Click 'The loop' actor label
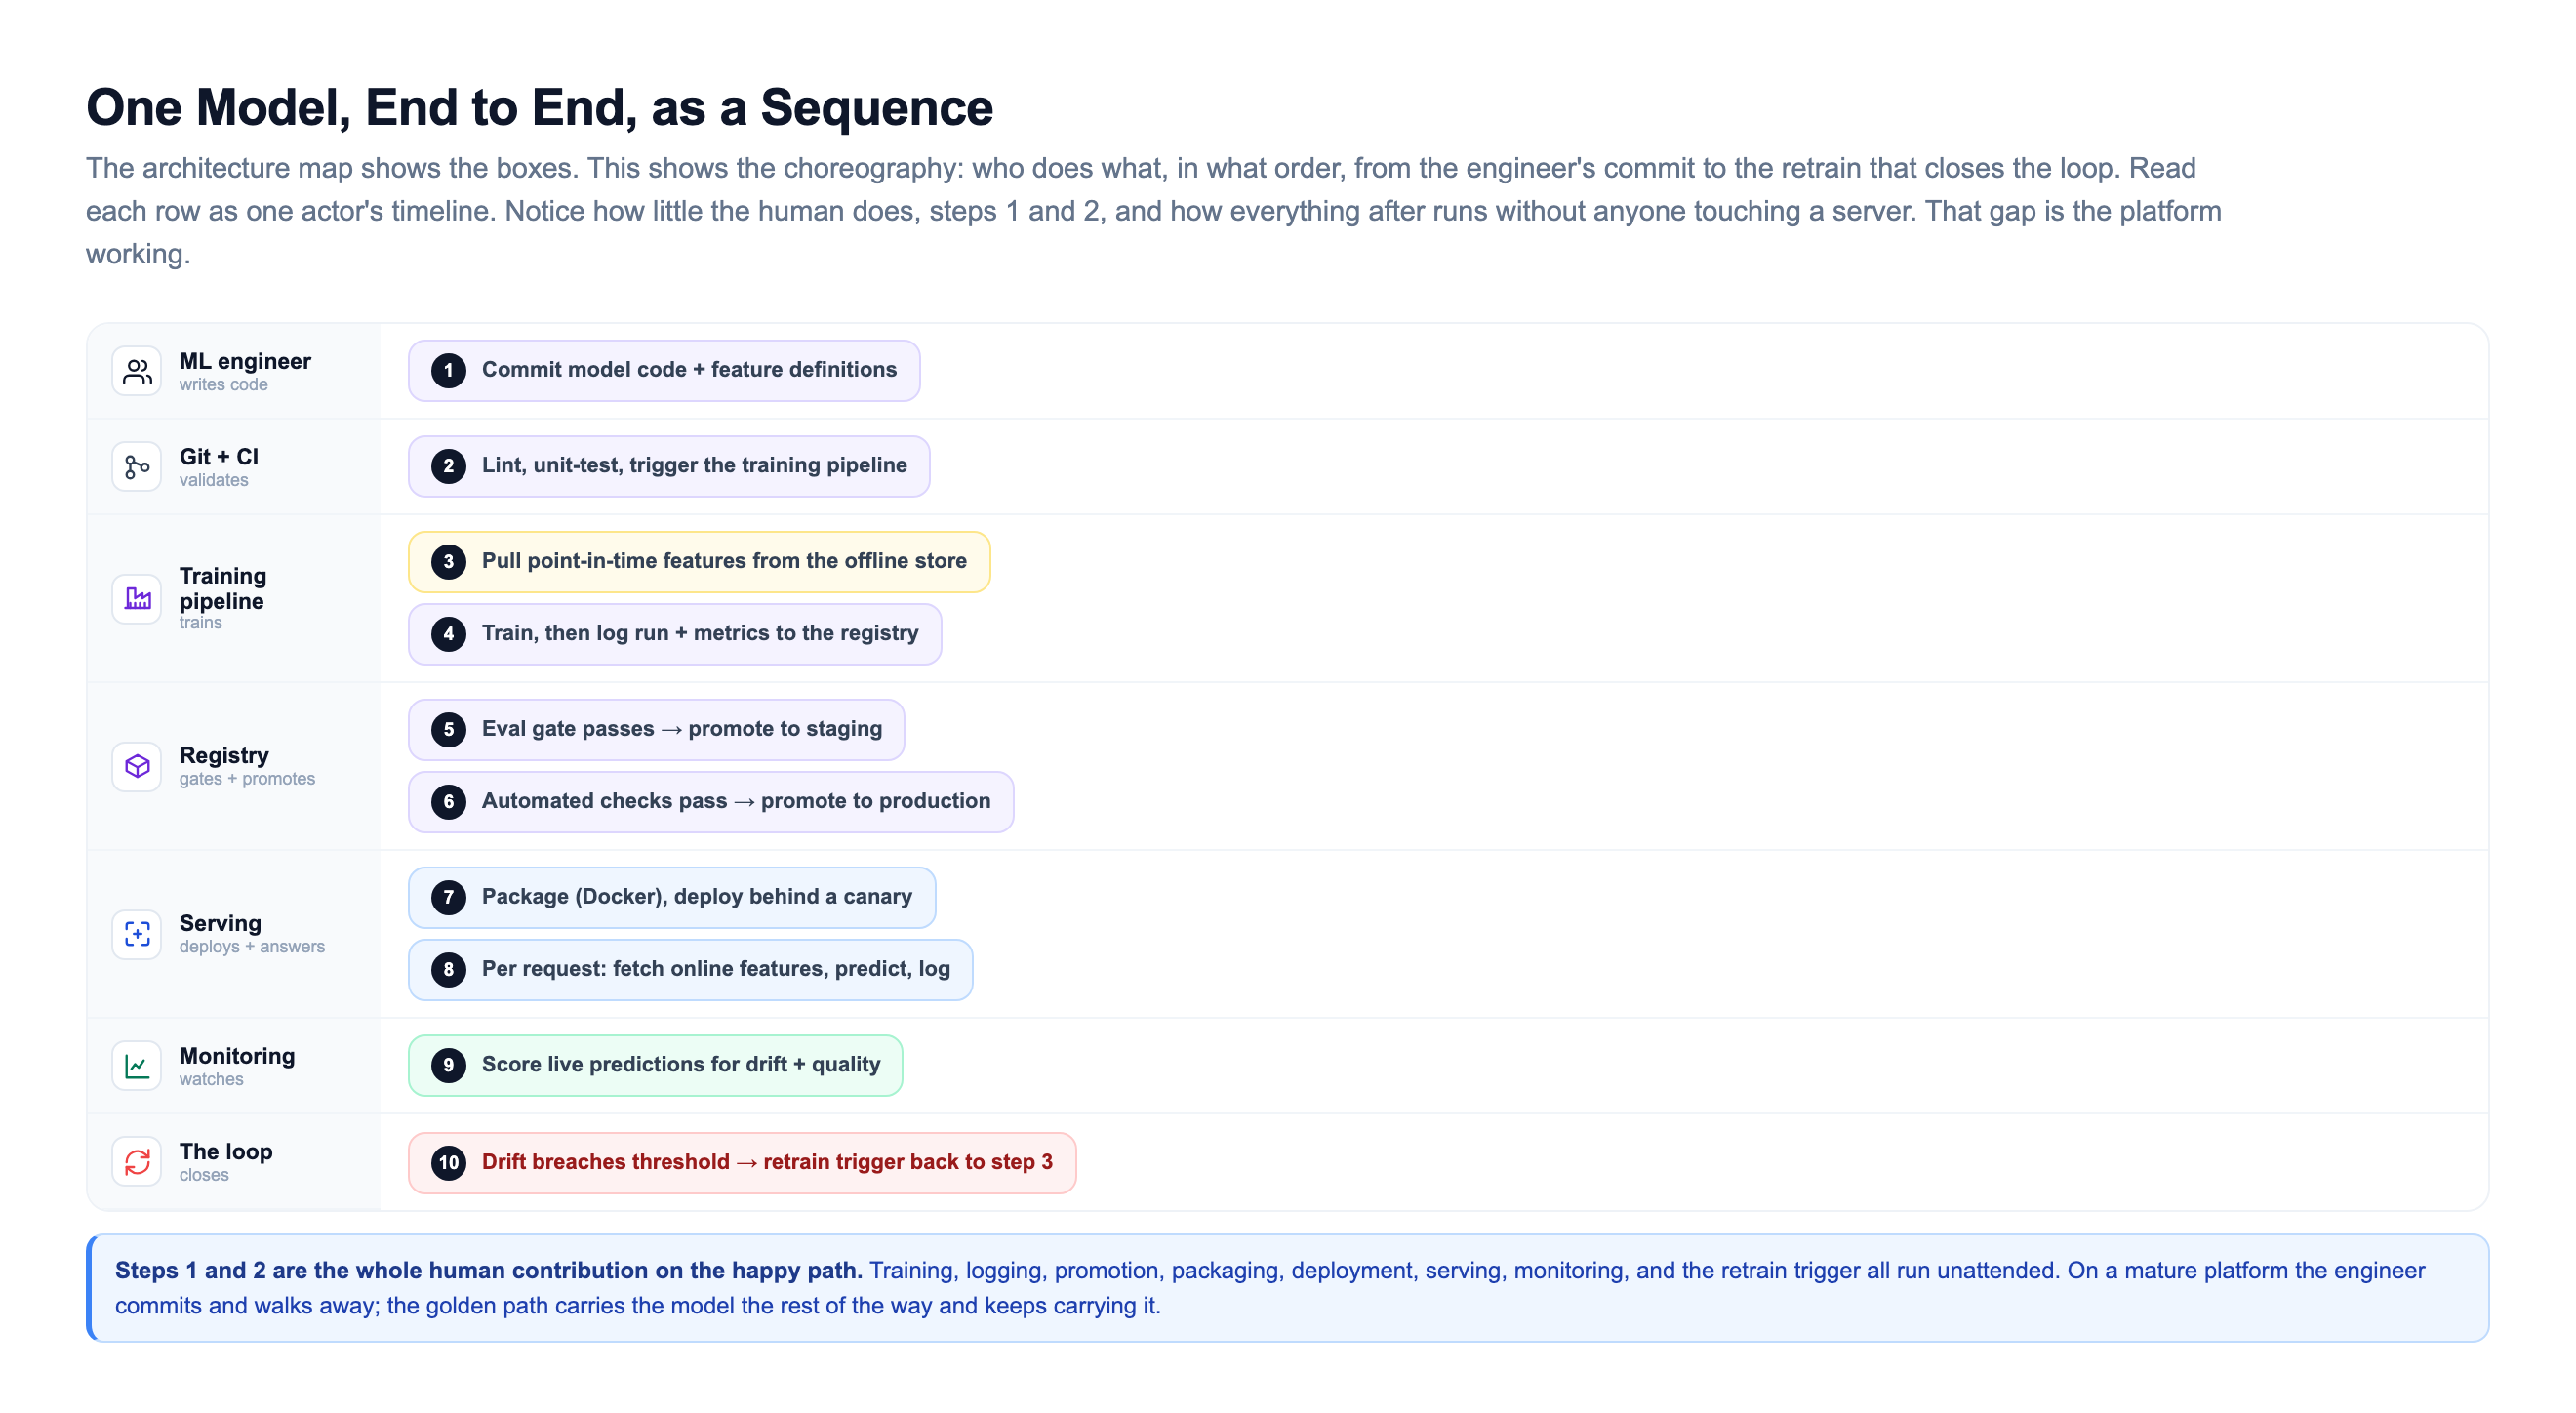Image resolution: width=2576 pixels, height=1413 pixels. click(x=226, y=1152)
